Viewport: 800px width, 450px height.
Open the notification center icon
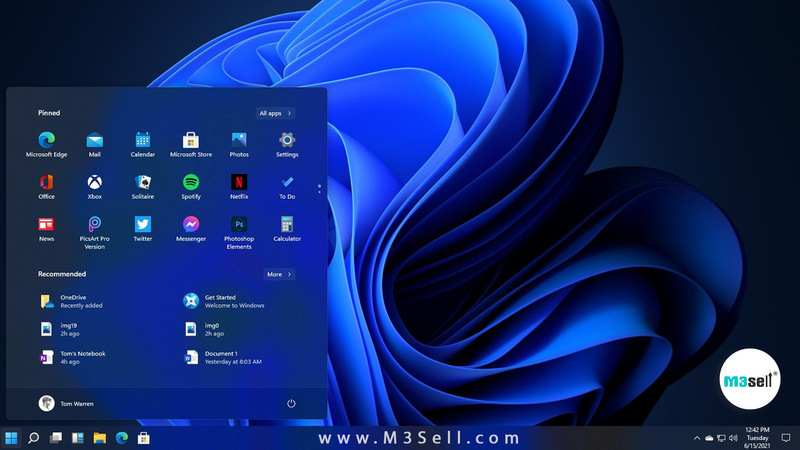click(786, 438)
